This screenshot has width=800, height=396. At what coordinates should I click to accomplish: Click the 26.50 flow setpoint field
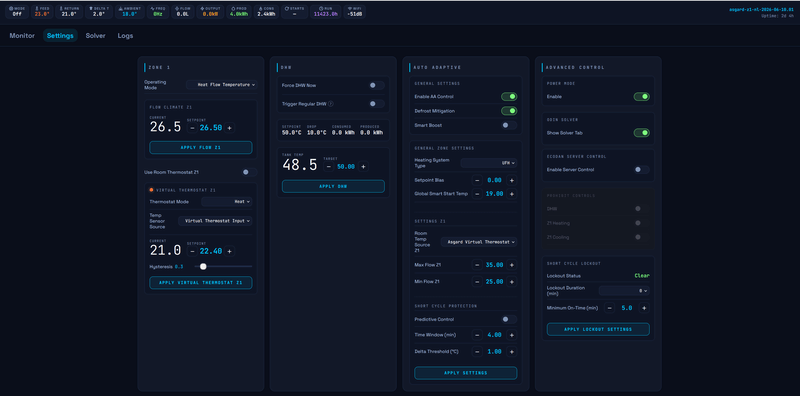point(211,128)
